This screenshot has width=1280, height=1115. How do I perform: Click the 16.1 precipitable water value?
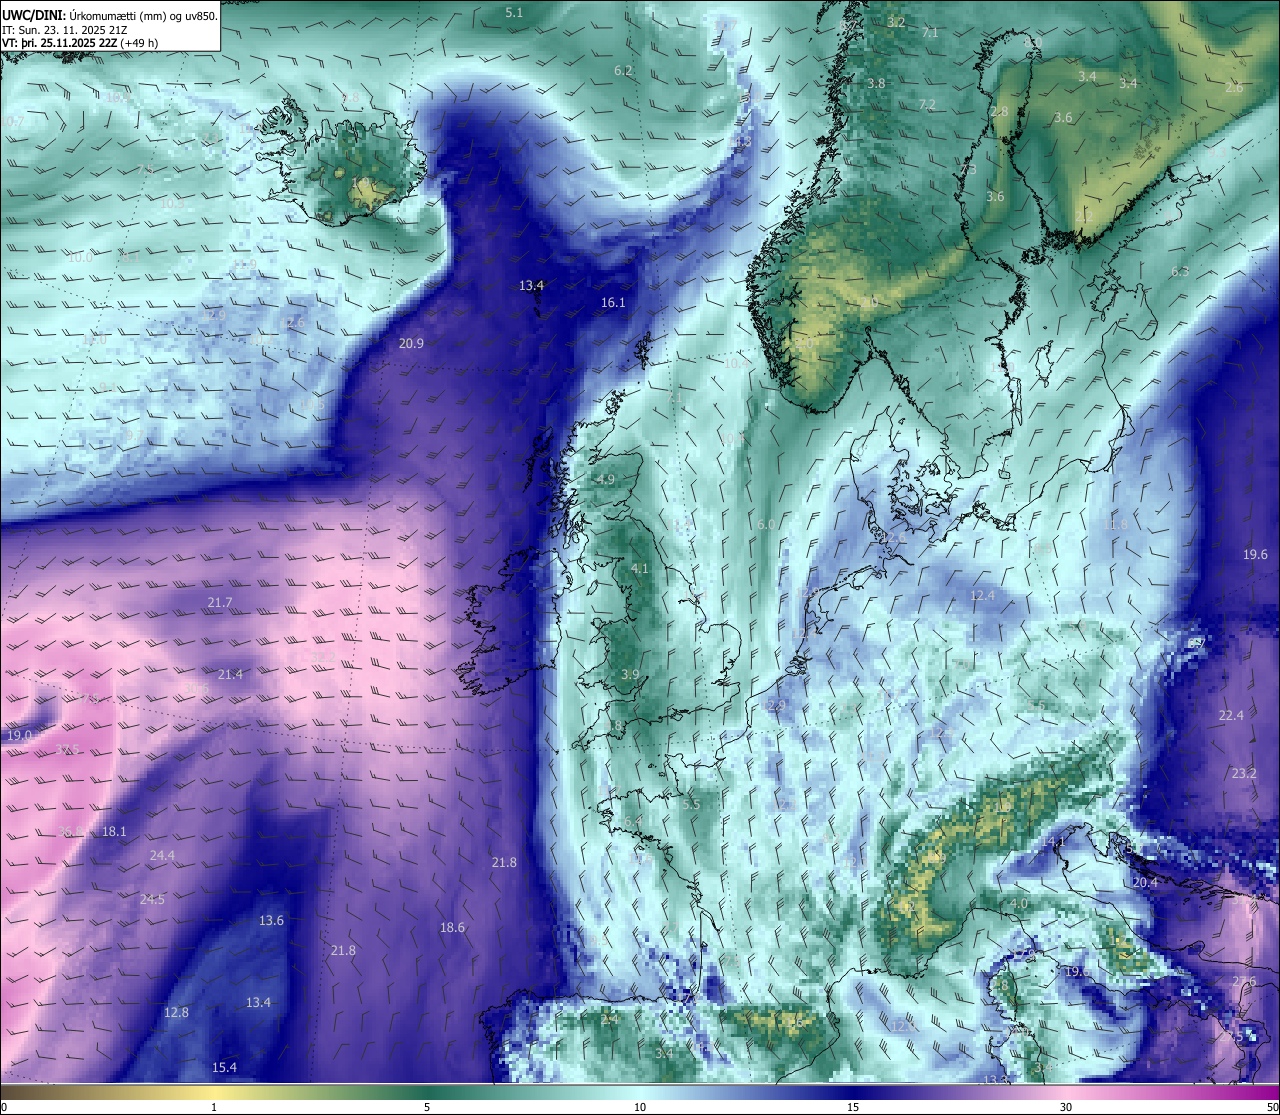point(613,302)
